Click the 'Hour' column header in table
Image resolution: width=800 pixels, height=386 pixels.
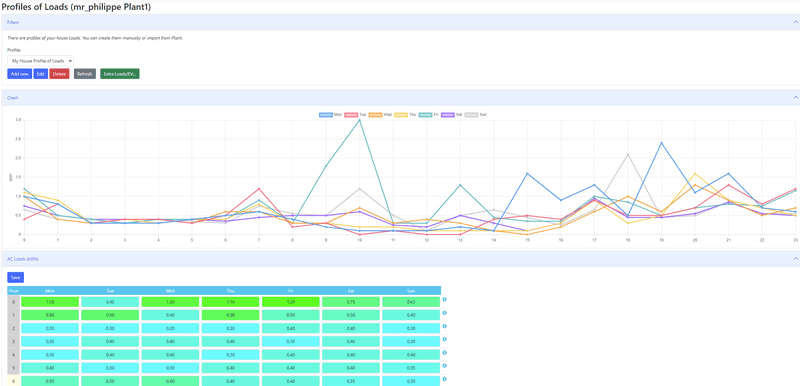pyautogui.click(x=14, y=291)
